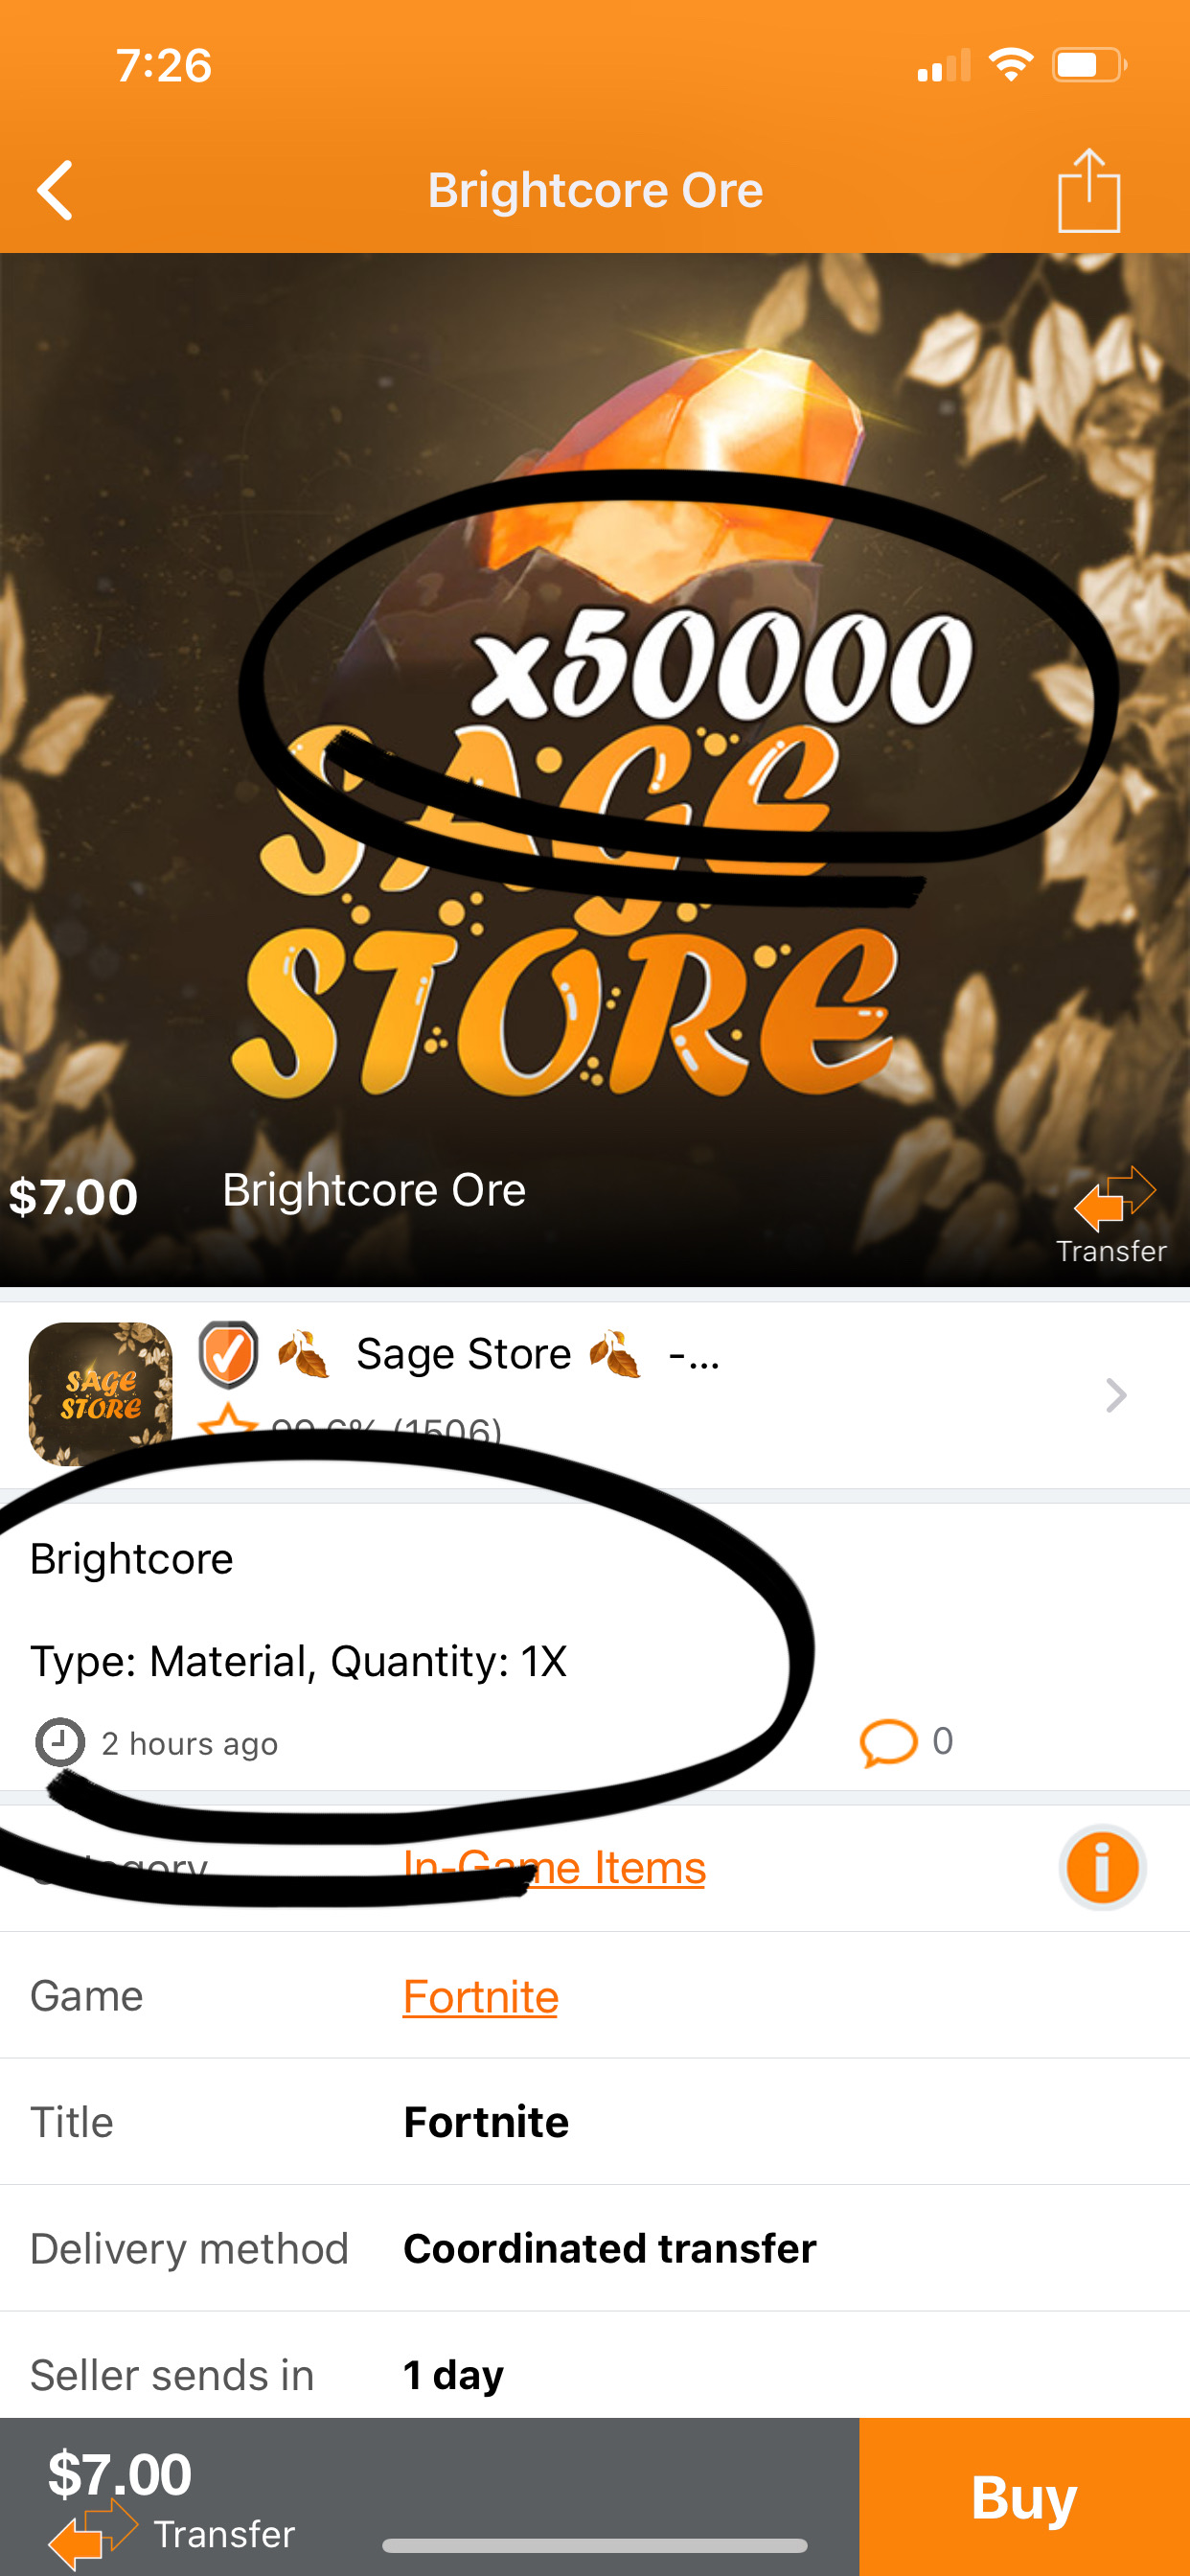Open the In-Game Items category link
This screenshot has width=1190, height=2576.
[x=554, y=1867]
